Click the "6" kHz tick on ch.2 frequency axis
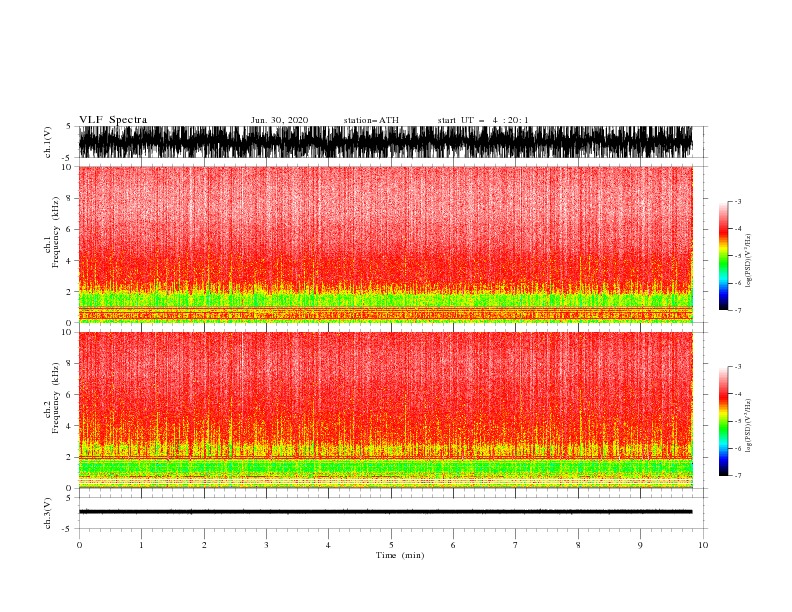 [69, 395]
